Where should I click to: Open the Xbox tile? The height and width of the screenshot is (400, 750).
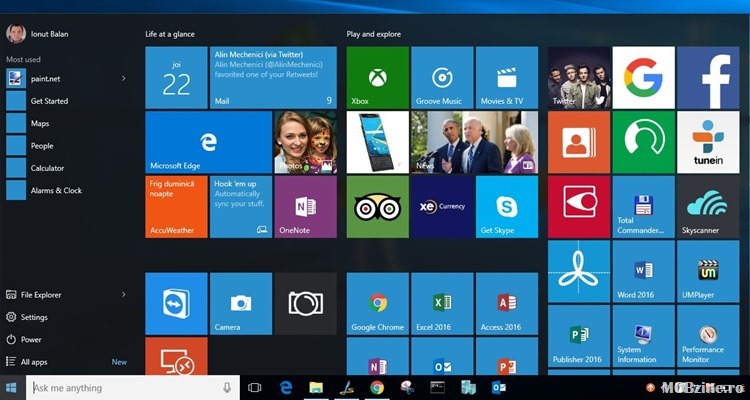(x=377, y=77)
